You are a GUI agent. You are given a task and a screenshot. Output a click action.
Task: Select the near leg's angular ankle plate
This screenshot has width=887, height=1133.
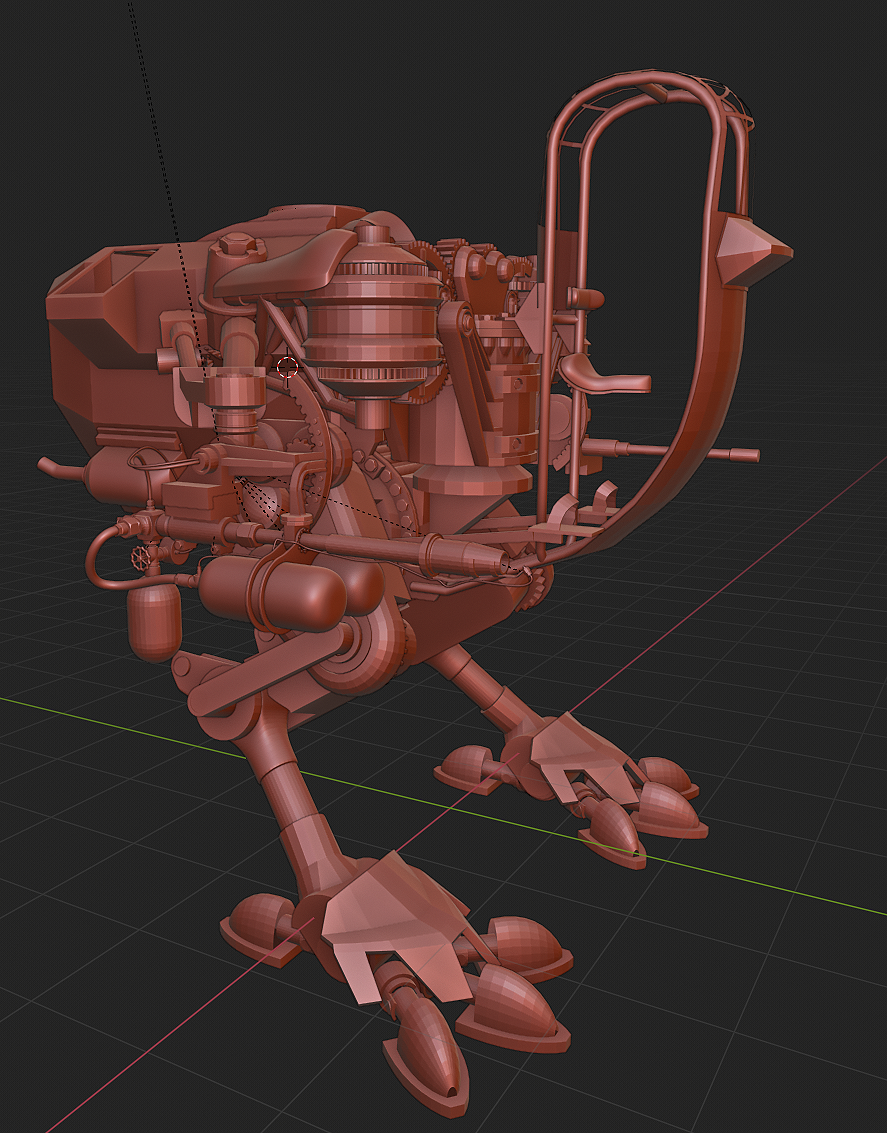394,926
